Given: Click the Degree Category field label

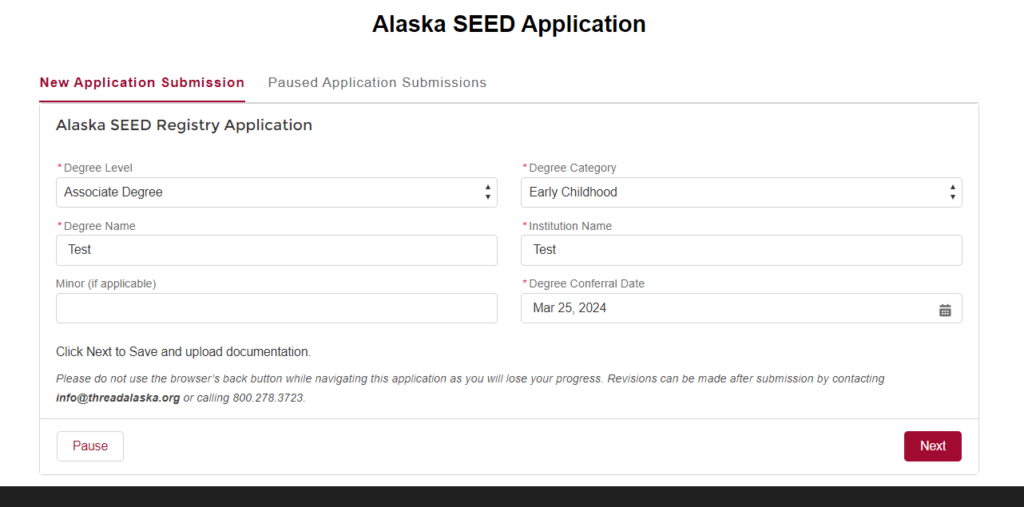Looking at the screenshot, I should click(572, 168).
